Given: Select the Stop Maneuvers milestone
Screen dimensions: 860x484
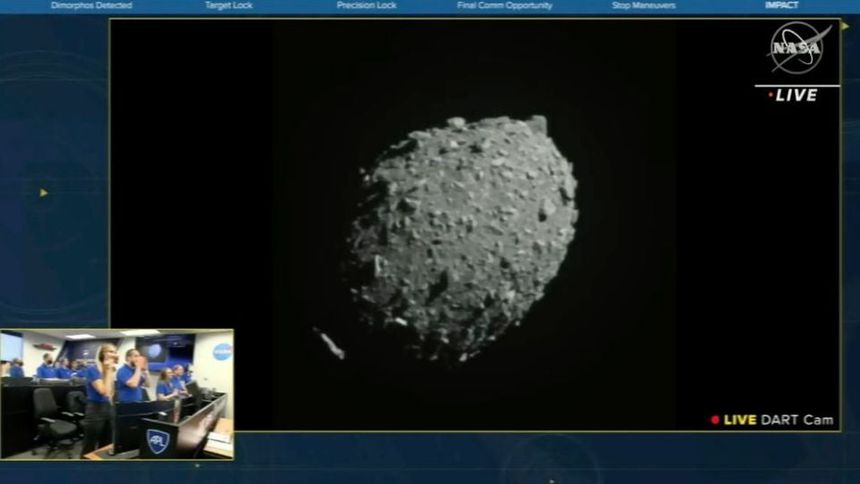Looking at the screenshot, I should (x=642, y=6).
